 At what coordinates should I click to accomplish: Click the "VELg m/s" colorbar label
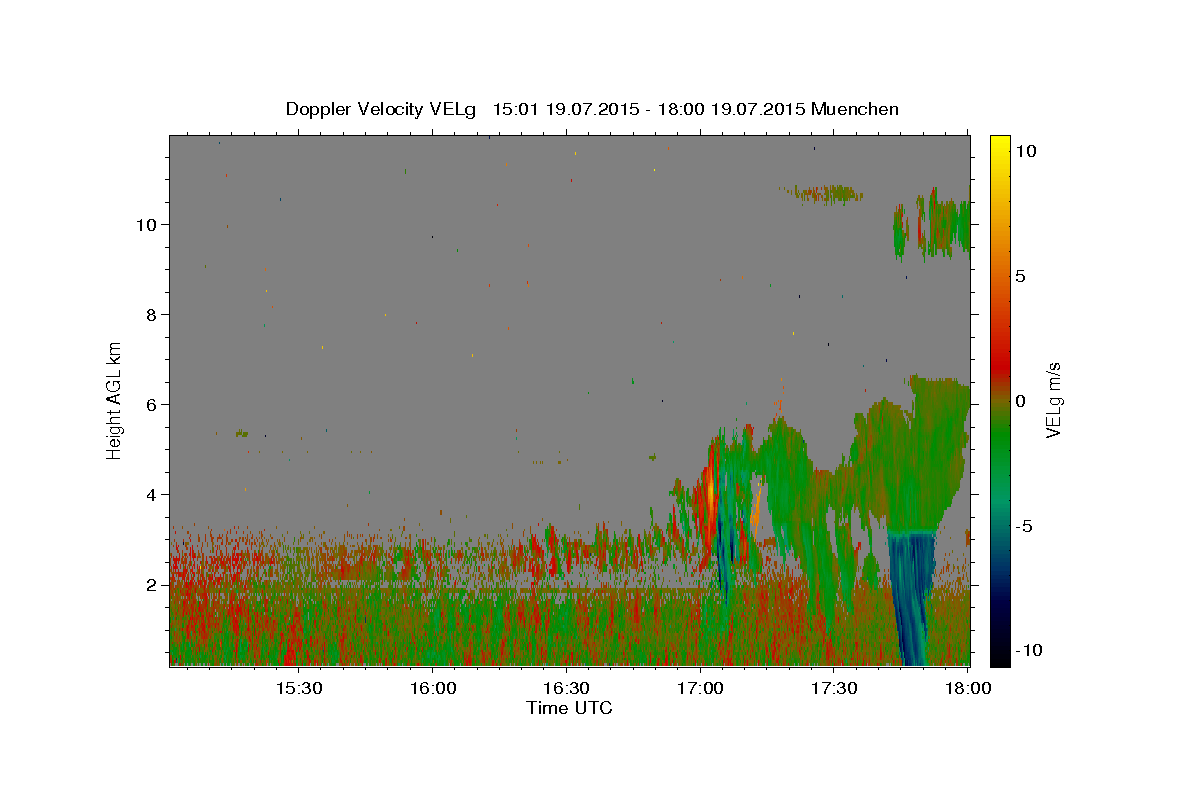tap(1053, 401)
